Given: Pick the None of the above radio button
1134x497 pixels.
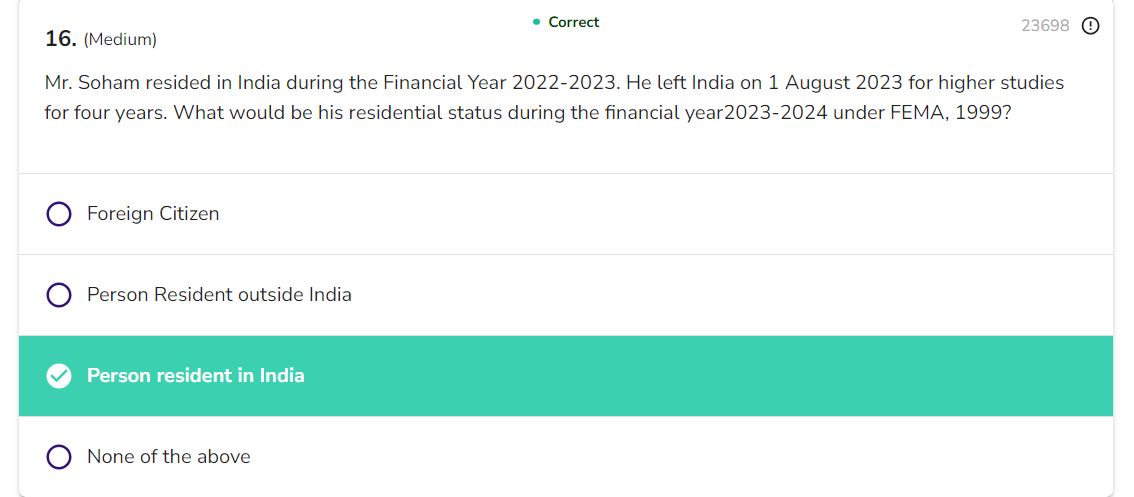Looking at the screenshot, I should pos(59,457).
